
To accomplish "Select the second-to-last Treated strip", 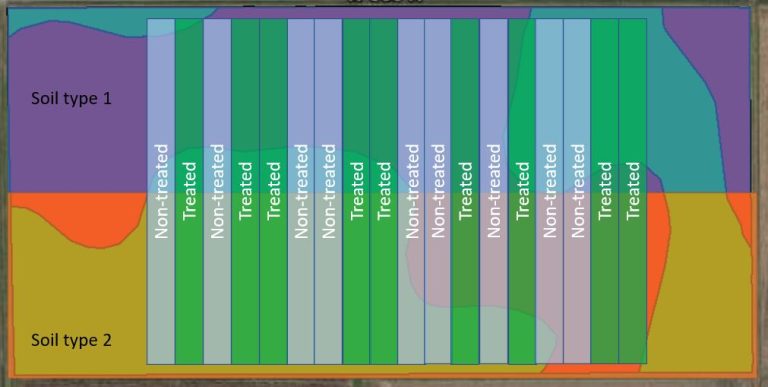I will (x=605, y=192).
